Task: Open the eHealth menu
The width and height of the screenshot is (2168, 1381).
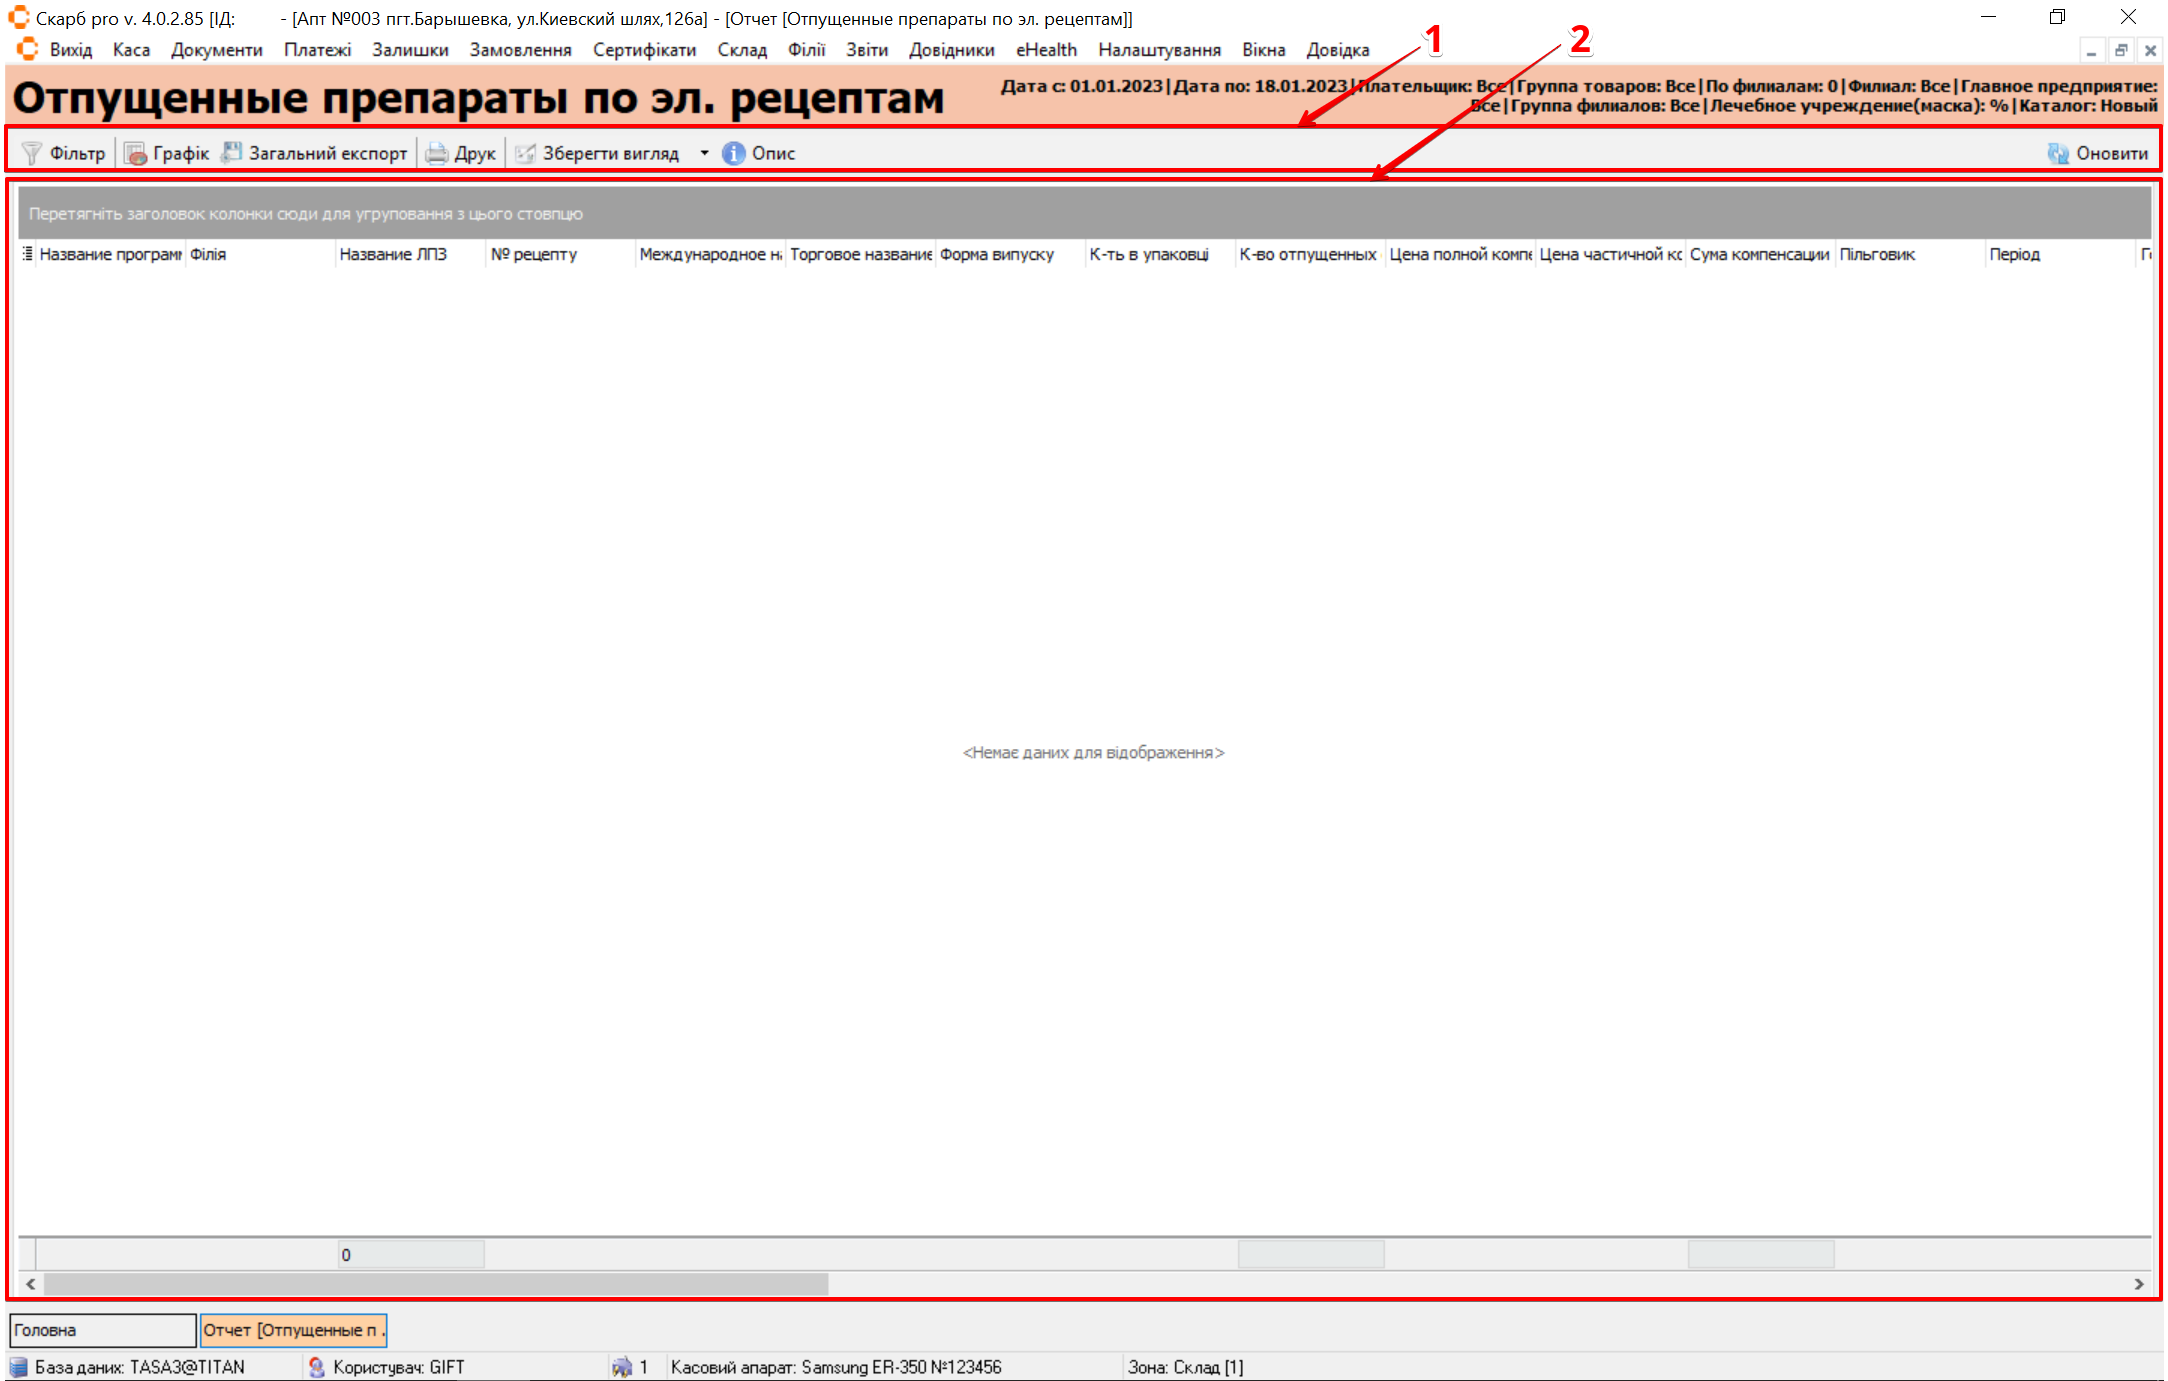Action: click(1046, 50)
